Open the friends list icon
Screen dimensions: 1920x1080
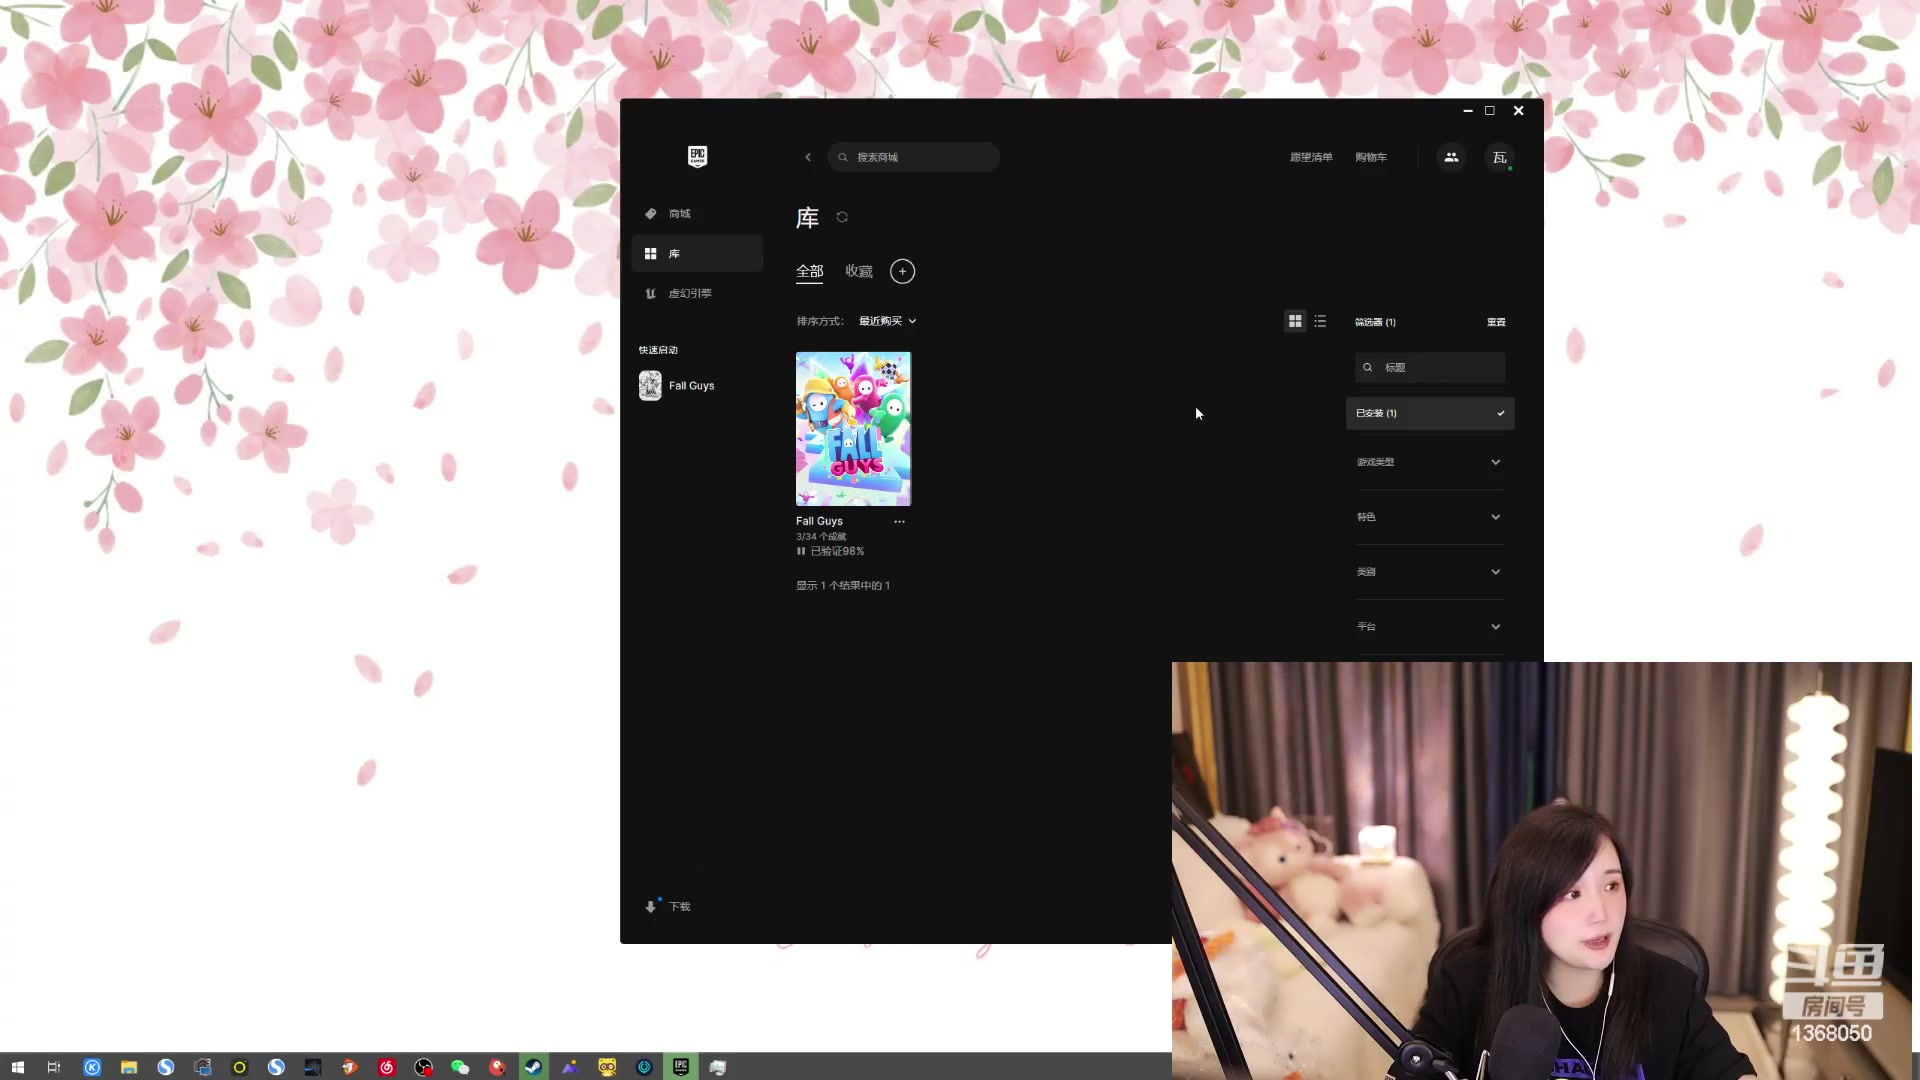[1451, 157]
